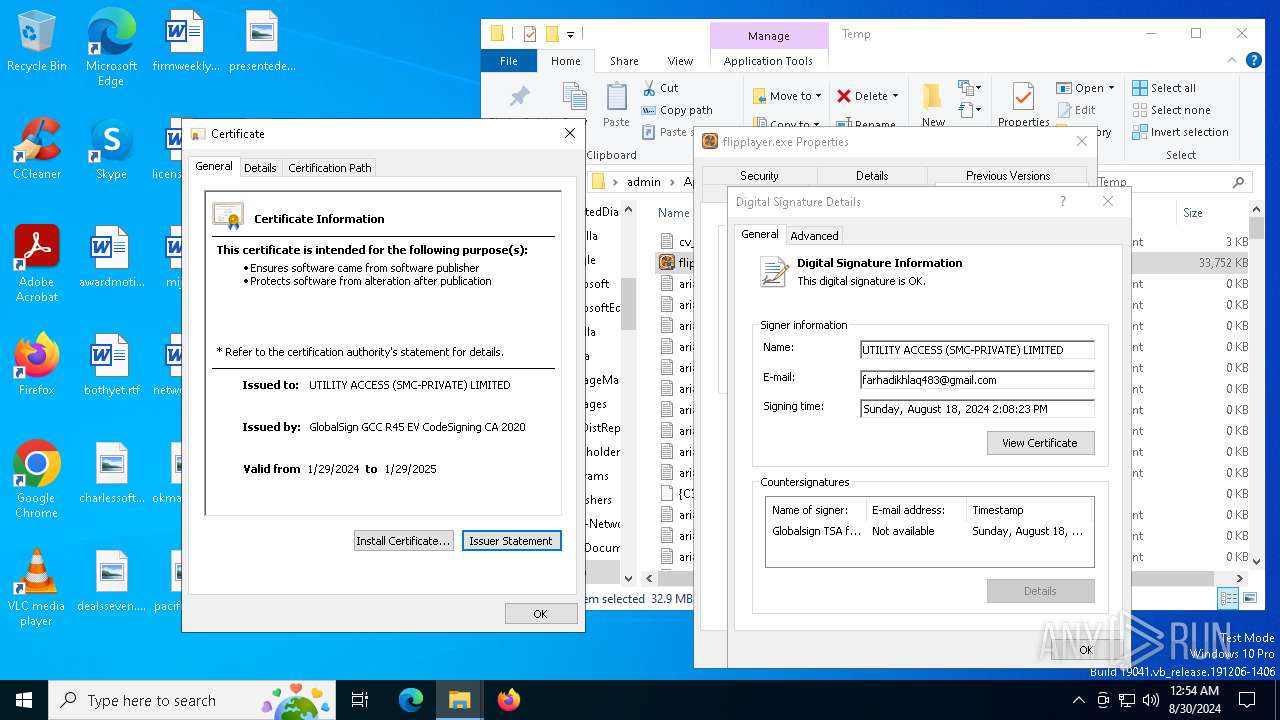Open Details tab in Certificate dialog
Viewport: 1280px width, 720px height.
click(x=260, y=168)
